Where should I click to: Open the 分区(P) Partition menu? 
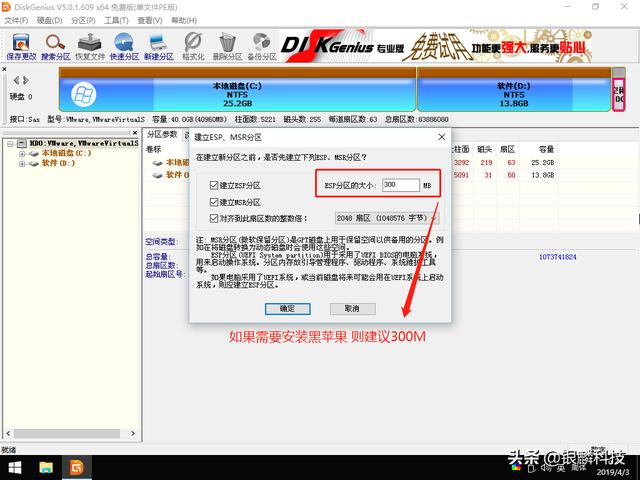[x=83, y=20]
